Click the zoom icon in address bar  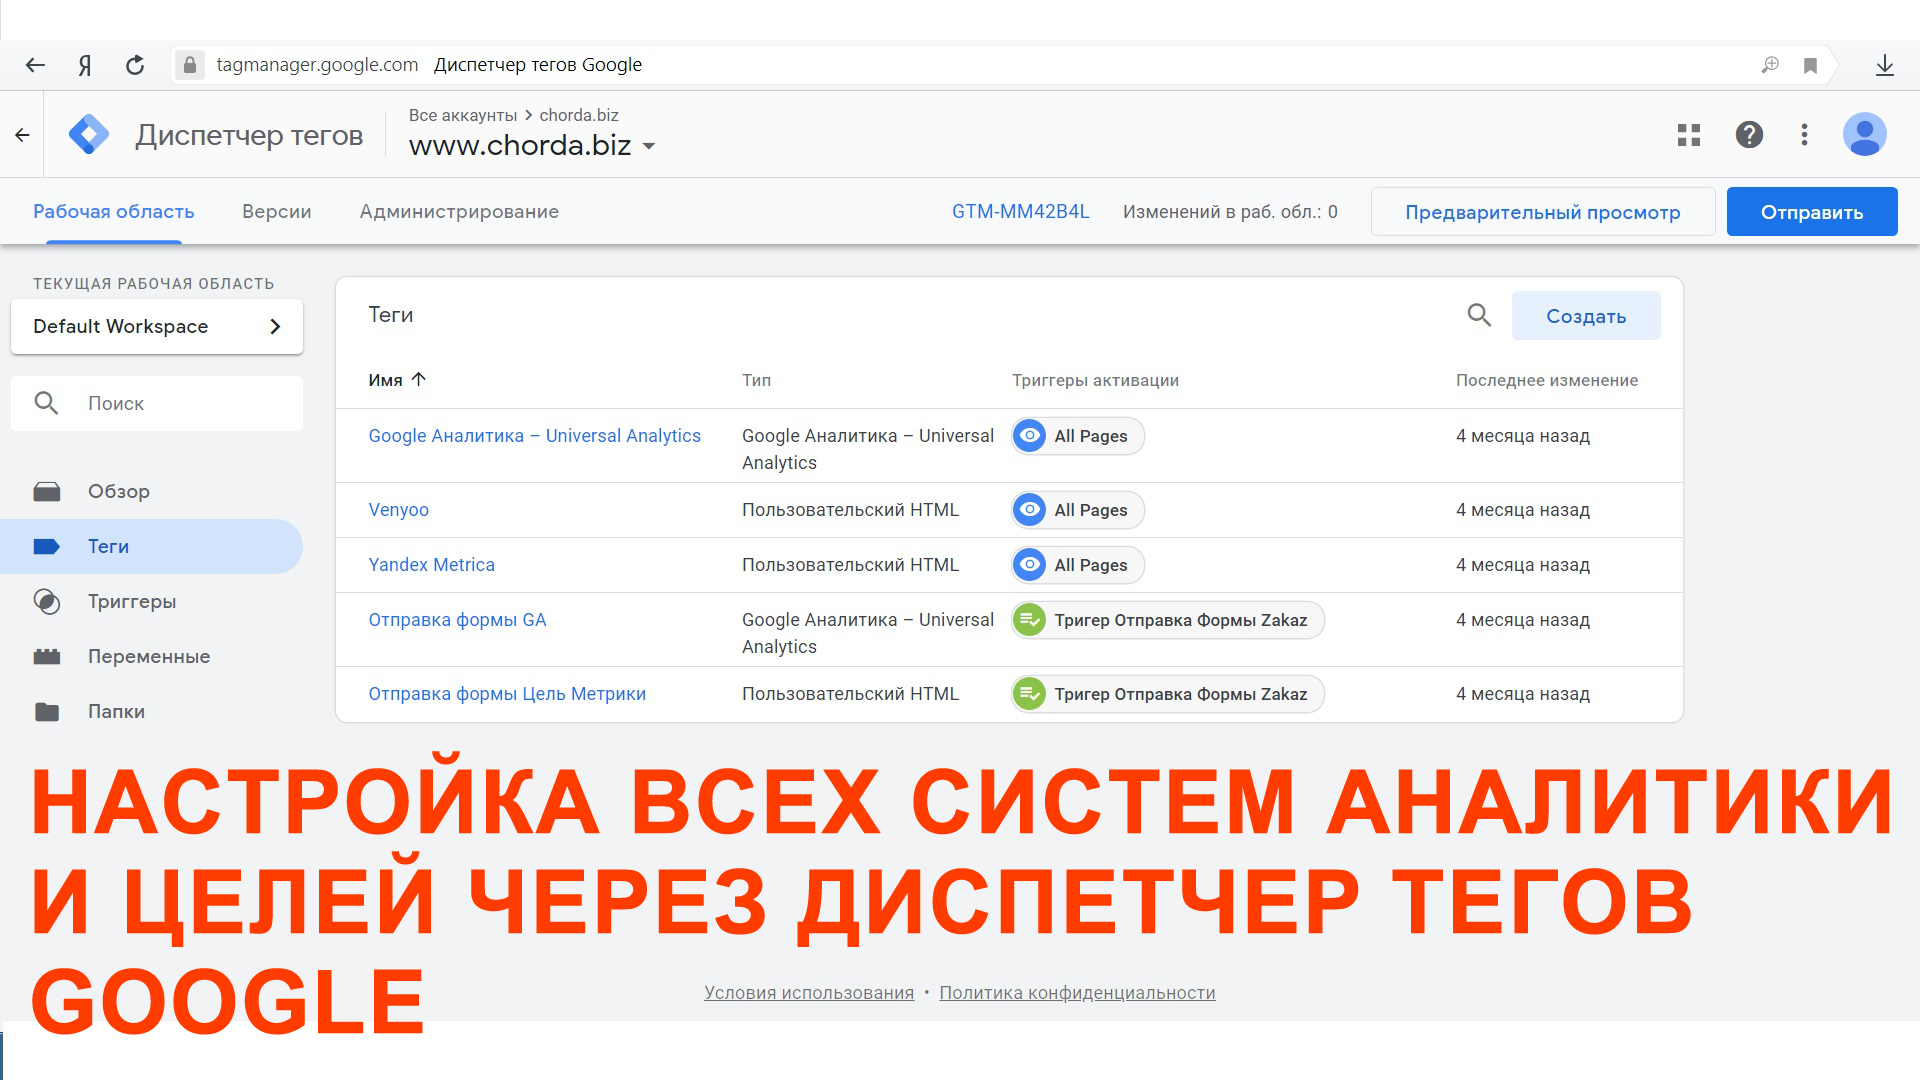pos(1770,65)
